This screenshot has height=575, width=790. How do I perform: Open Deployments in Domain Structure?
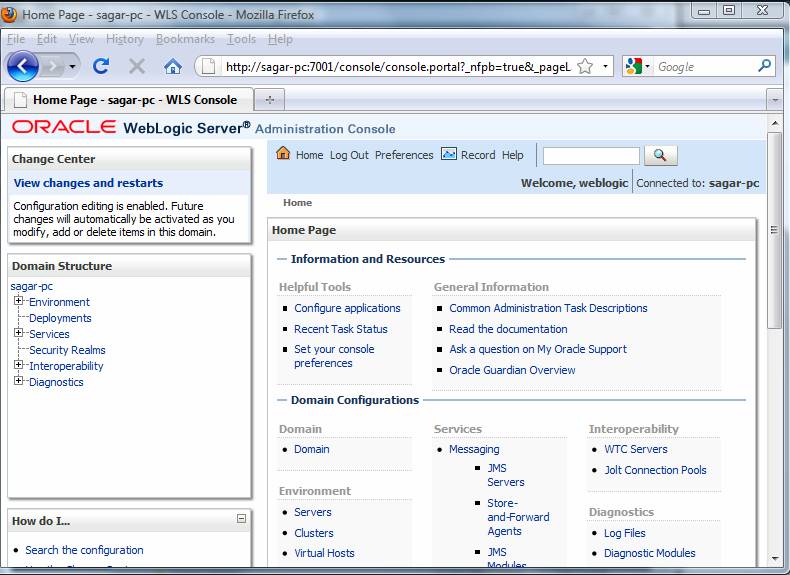(60, 318)
